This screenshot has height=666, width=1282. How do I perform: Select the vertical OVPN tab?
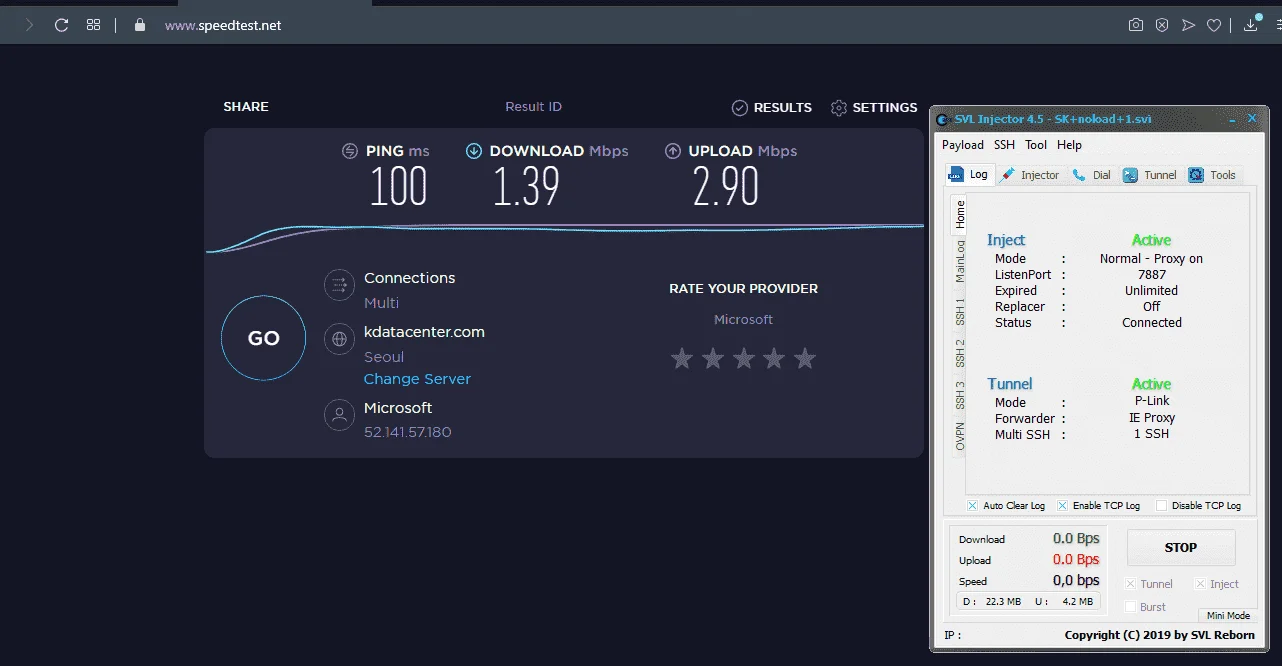(x=959, y=436)
